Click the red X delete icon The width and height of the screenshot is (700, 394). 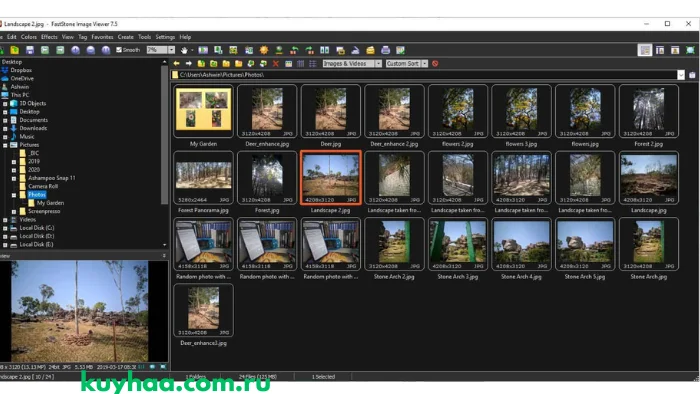[276, 64]
